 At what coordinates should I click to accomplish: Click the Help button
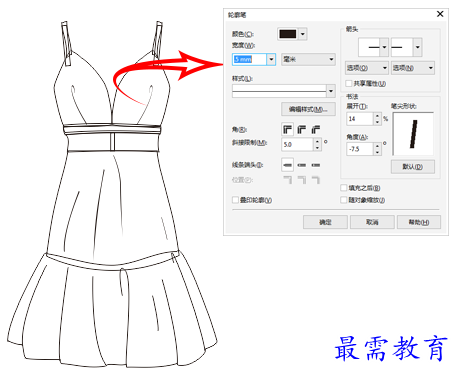pos(419,222)
